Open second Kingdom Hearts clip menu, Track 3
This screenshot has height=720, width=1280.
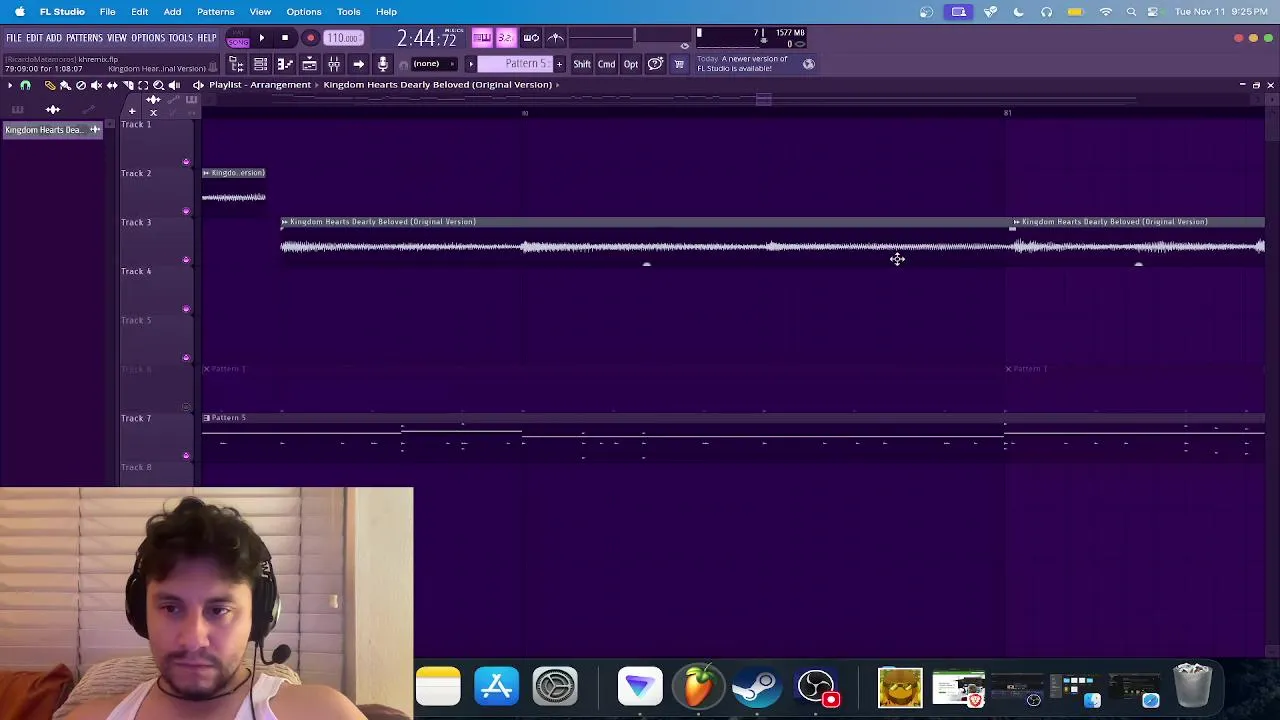click(x=1017, y=222)
